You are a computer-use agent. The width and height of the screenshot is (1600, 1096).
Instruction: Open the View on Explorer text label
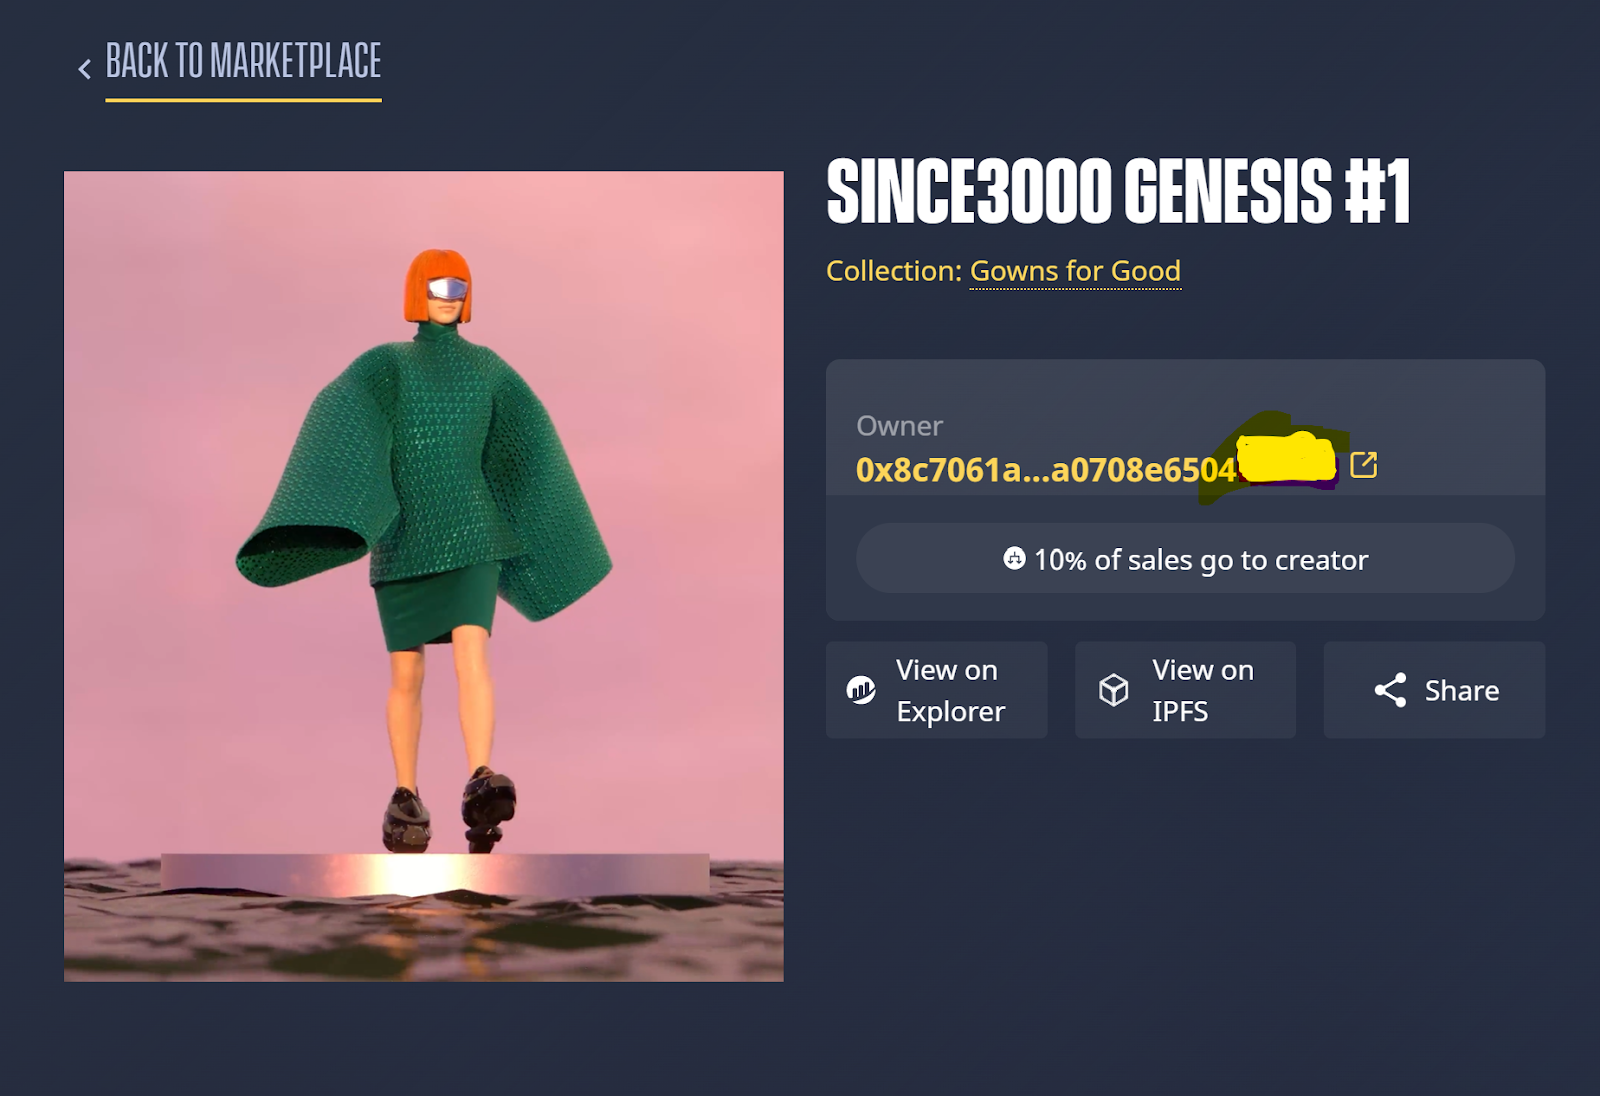point(950,690)
